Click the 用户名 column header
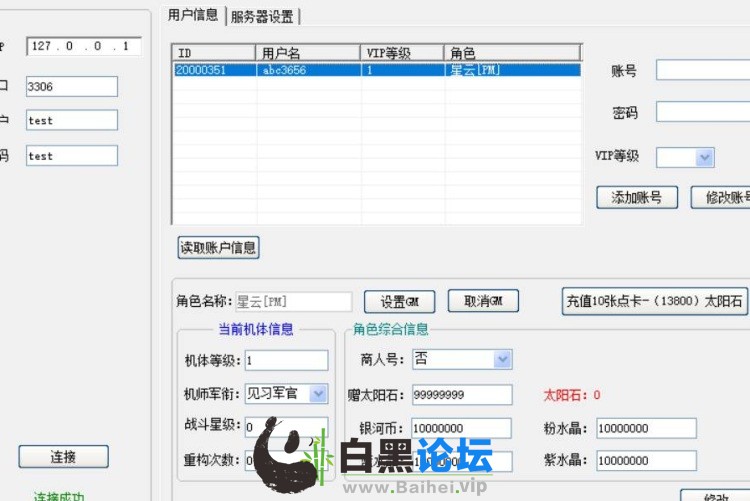Image resolution: width=750 pixels, height=501 pixels. tap(308, 53)
